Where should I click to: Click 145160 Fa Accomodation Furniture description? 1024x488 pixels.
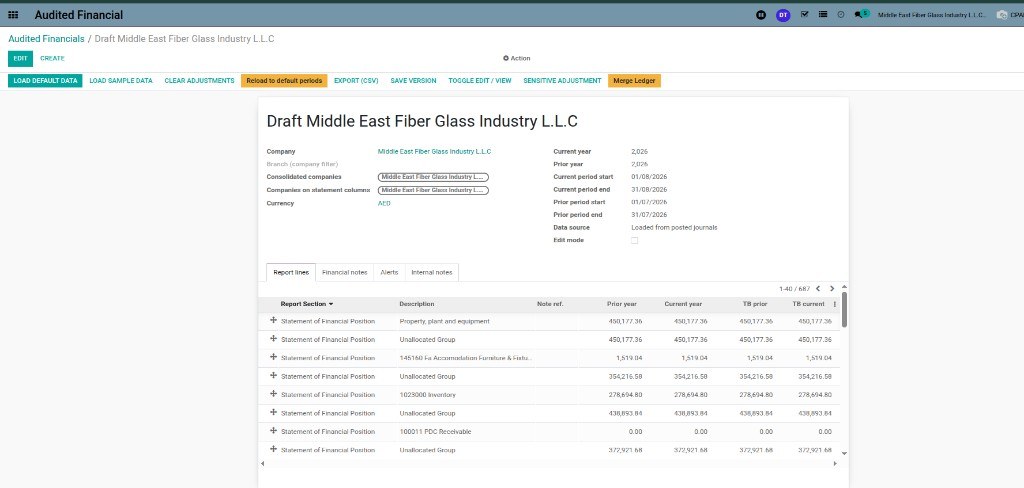coord(466,358)
